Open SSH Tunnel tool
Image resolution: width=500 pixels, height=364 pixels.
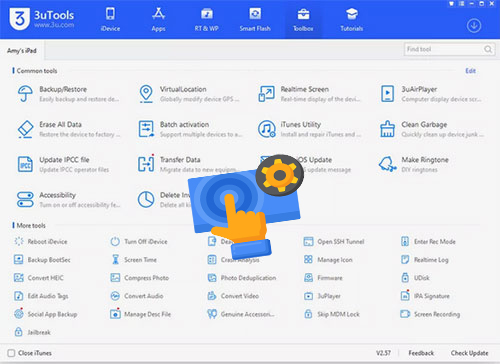pos(334,241)
